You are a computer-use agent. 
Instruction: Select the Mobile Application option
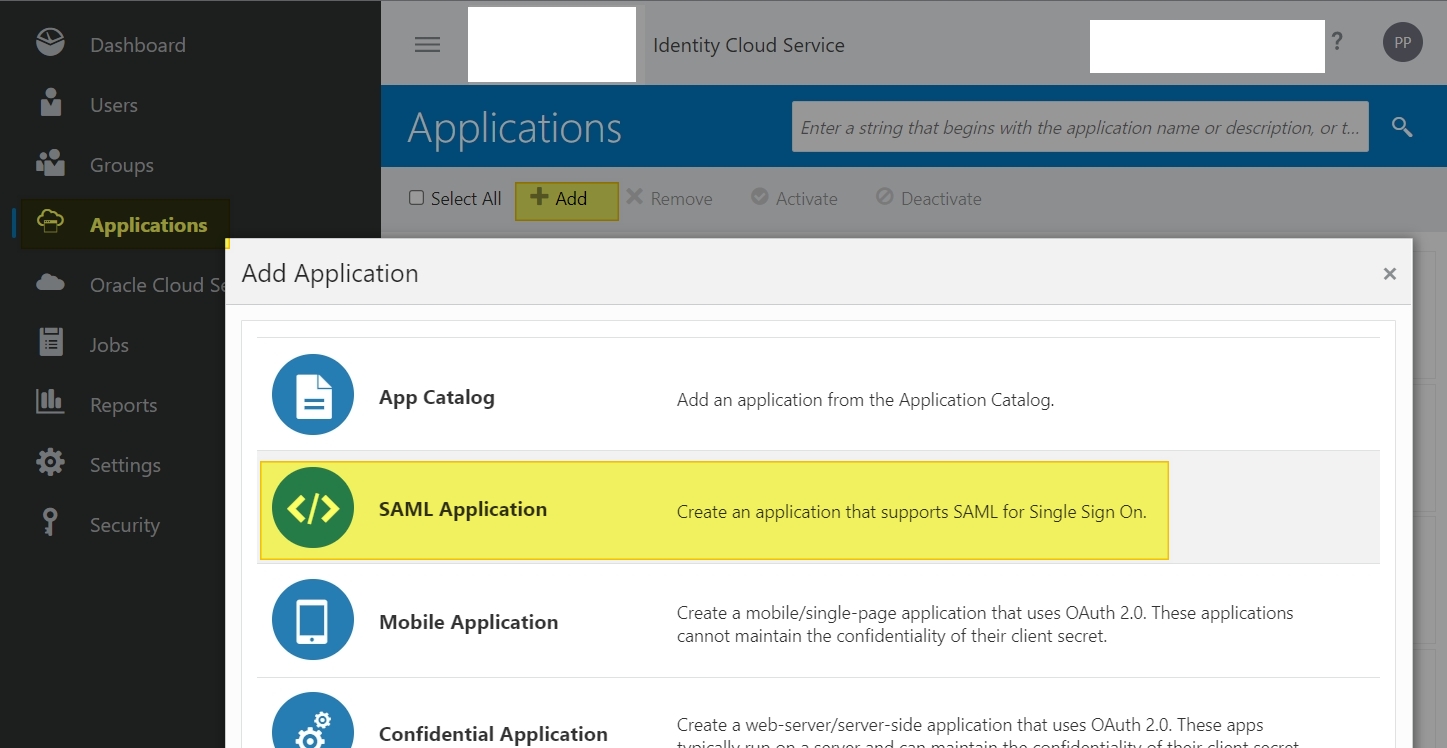[x=468, y=622]
